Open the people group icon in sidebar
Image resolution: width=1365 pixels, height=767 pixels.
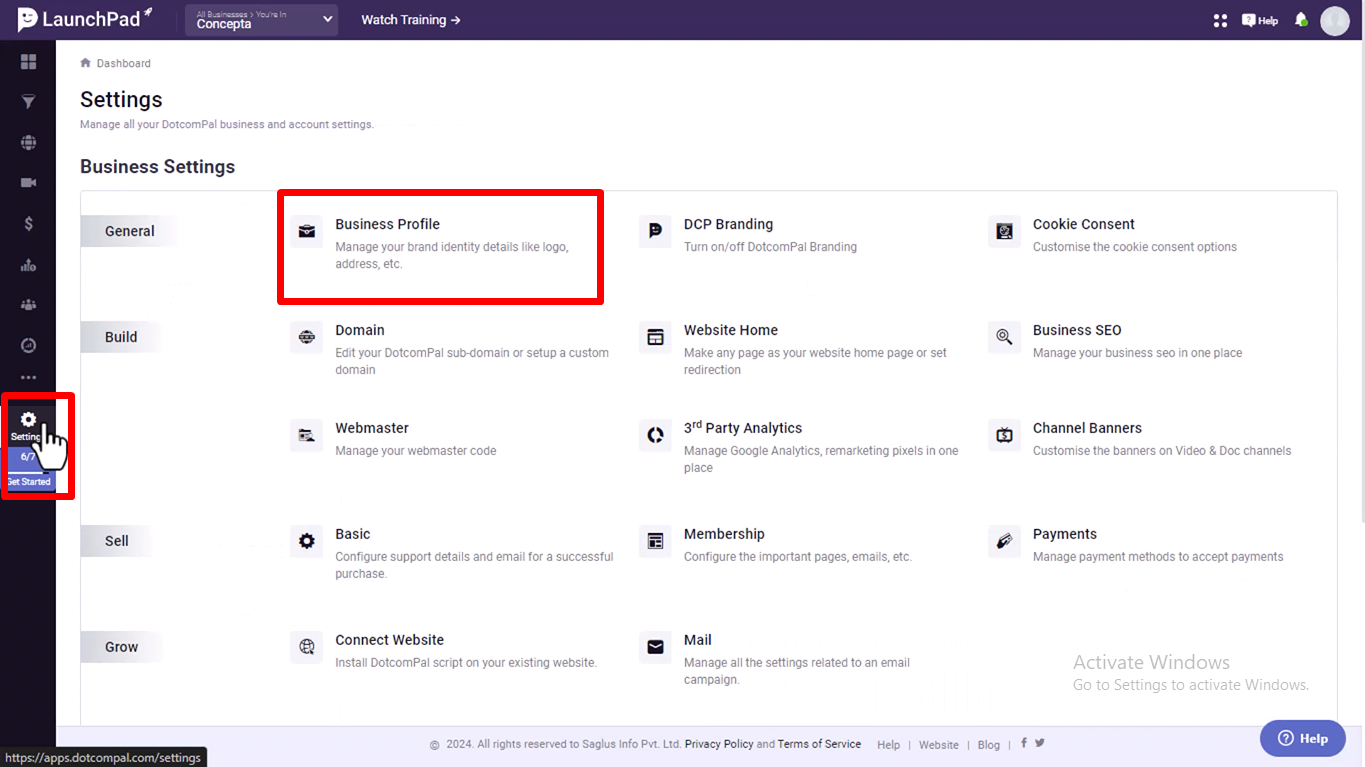pos(28,305)
